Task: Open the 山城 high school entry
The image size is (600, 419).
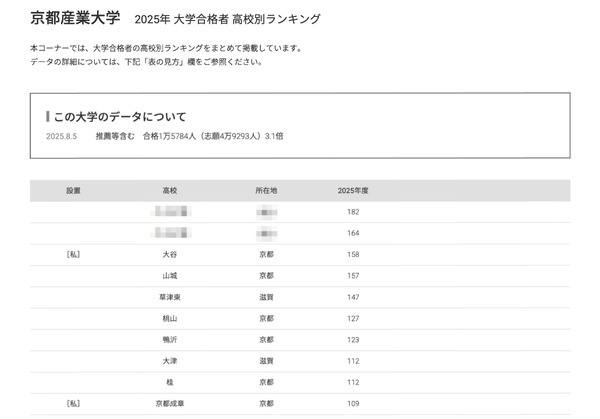Action: [x=169, y=275]
